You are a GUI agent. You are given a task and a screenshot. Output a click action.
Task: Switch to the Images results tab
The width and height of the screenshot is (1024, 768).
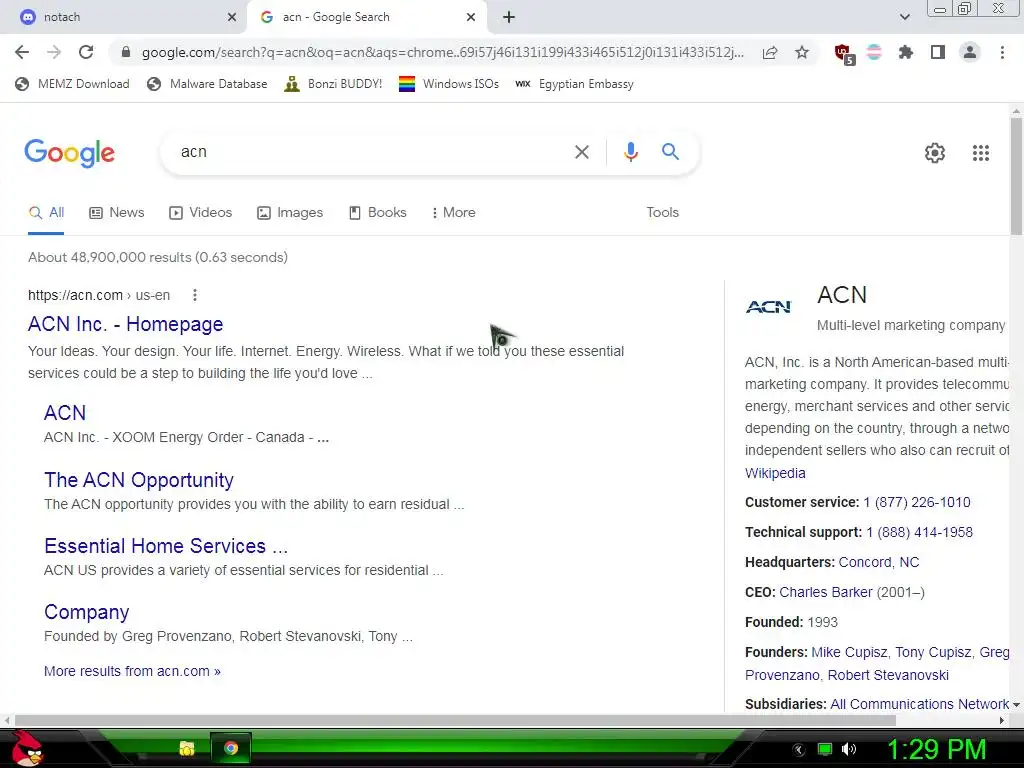tap(290, 213)
